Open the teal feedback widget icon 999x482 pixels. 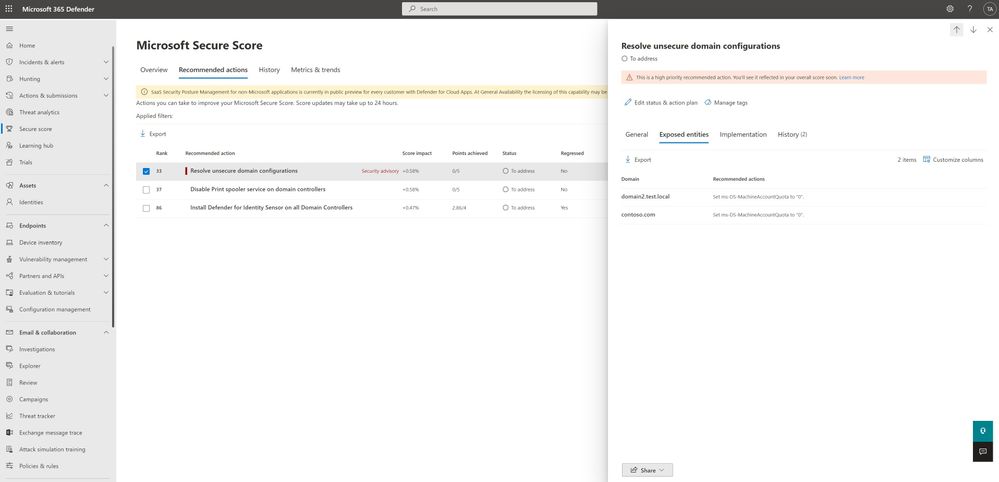point(983,431)
